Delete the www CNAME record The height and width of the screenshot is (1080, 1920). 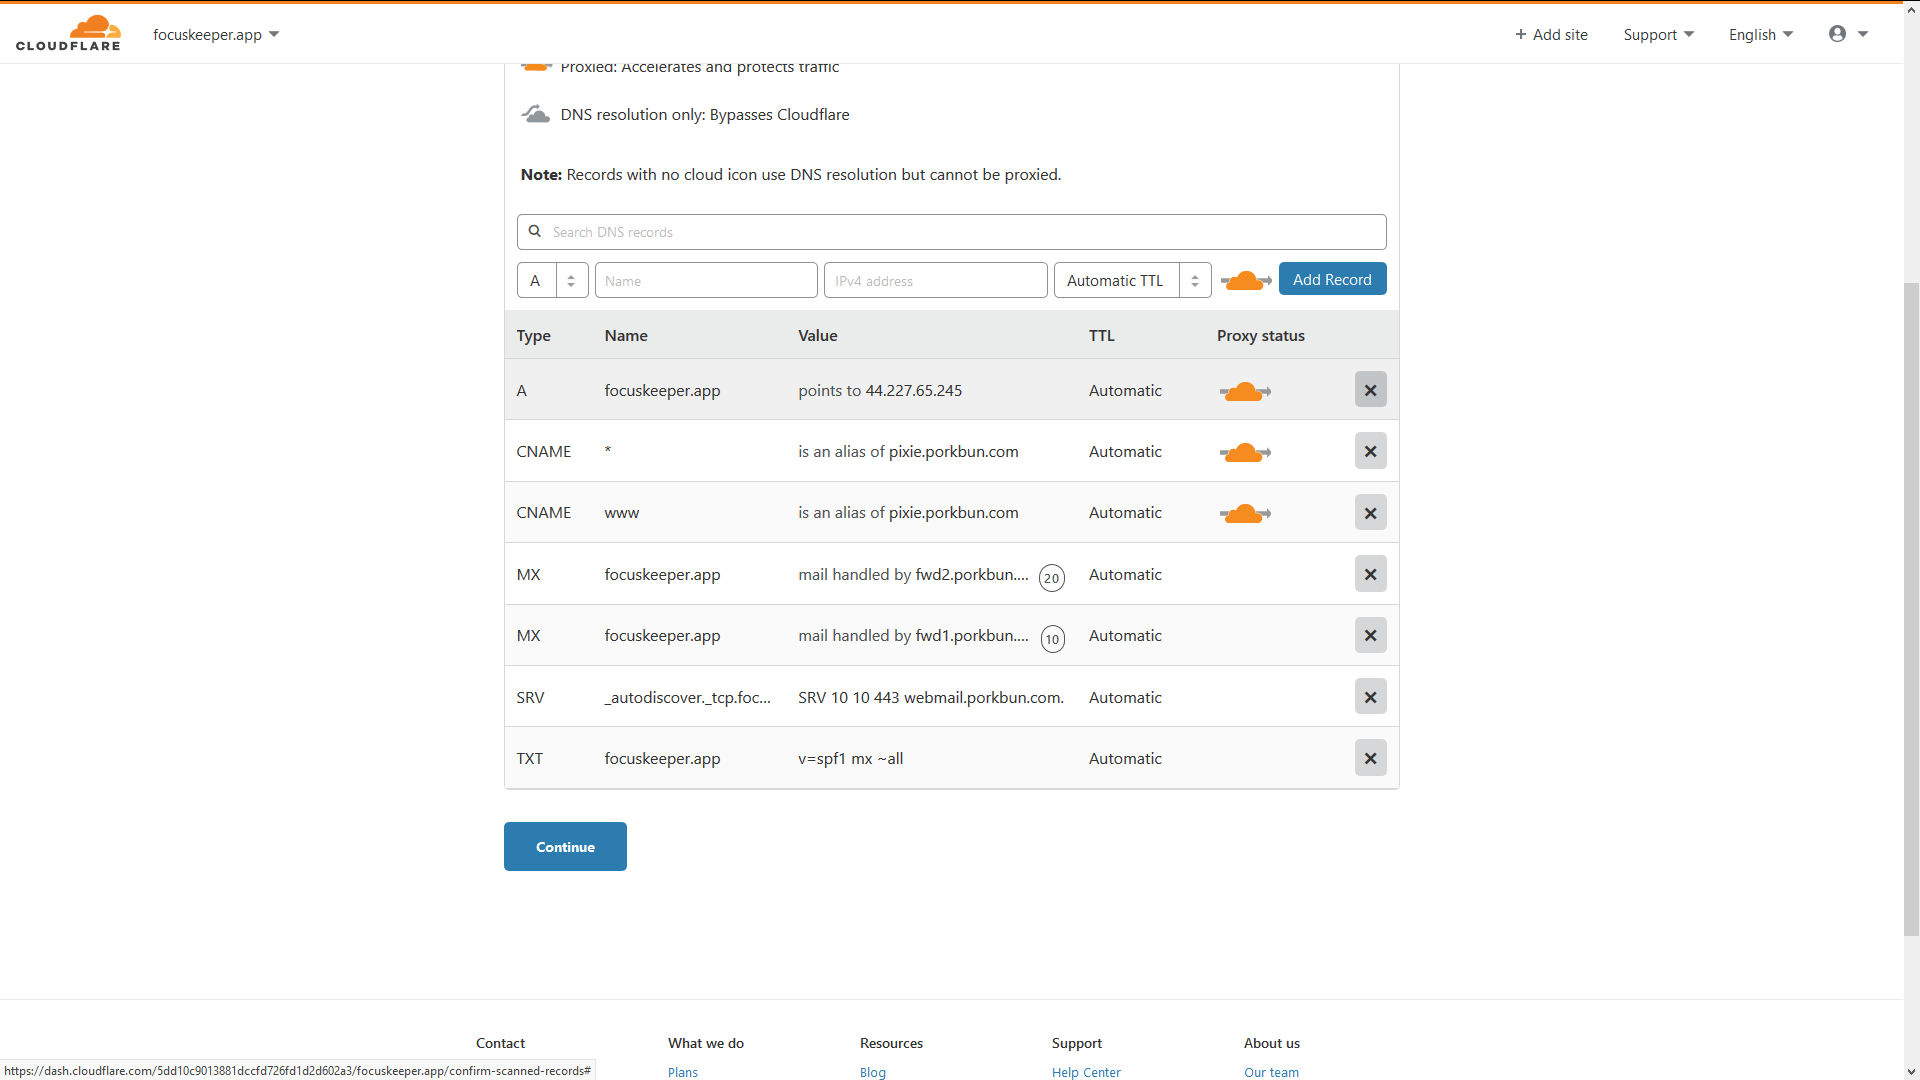(x=1370, y=513)
